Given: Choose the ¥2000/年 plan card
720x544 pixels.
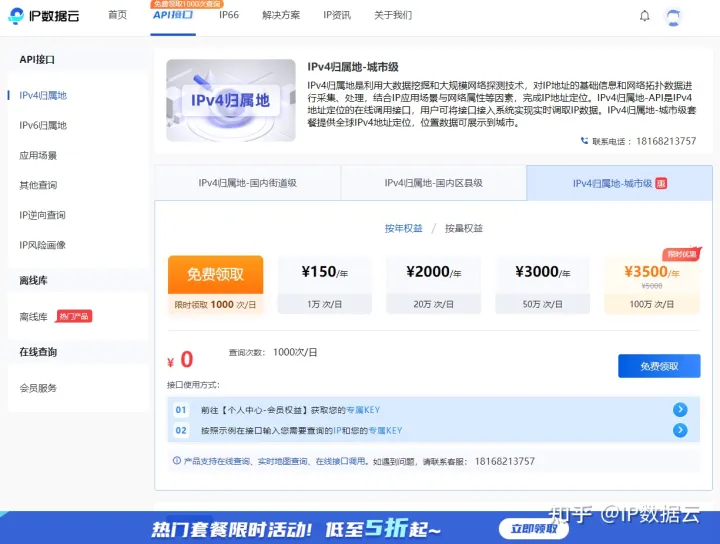Looking at the screenshot, I should [x=433, y=285].
